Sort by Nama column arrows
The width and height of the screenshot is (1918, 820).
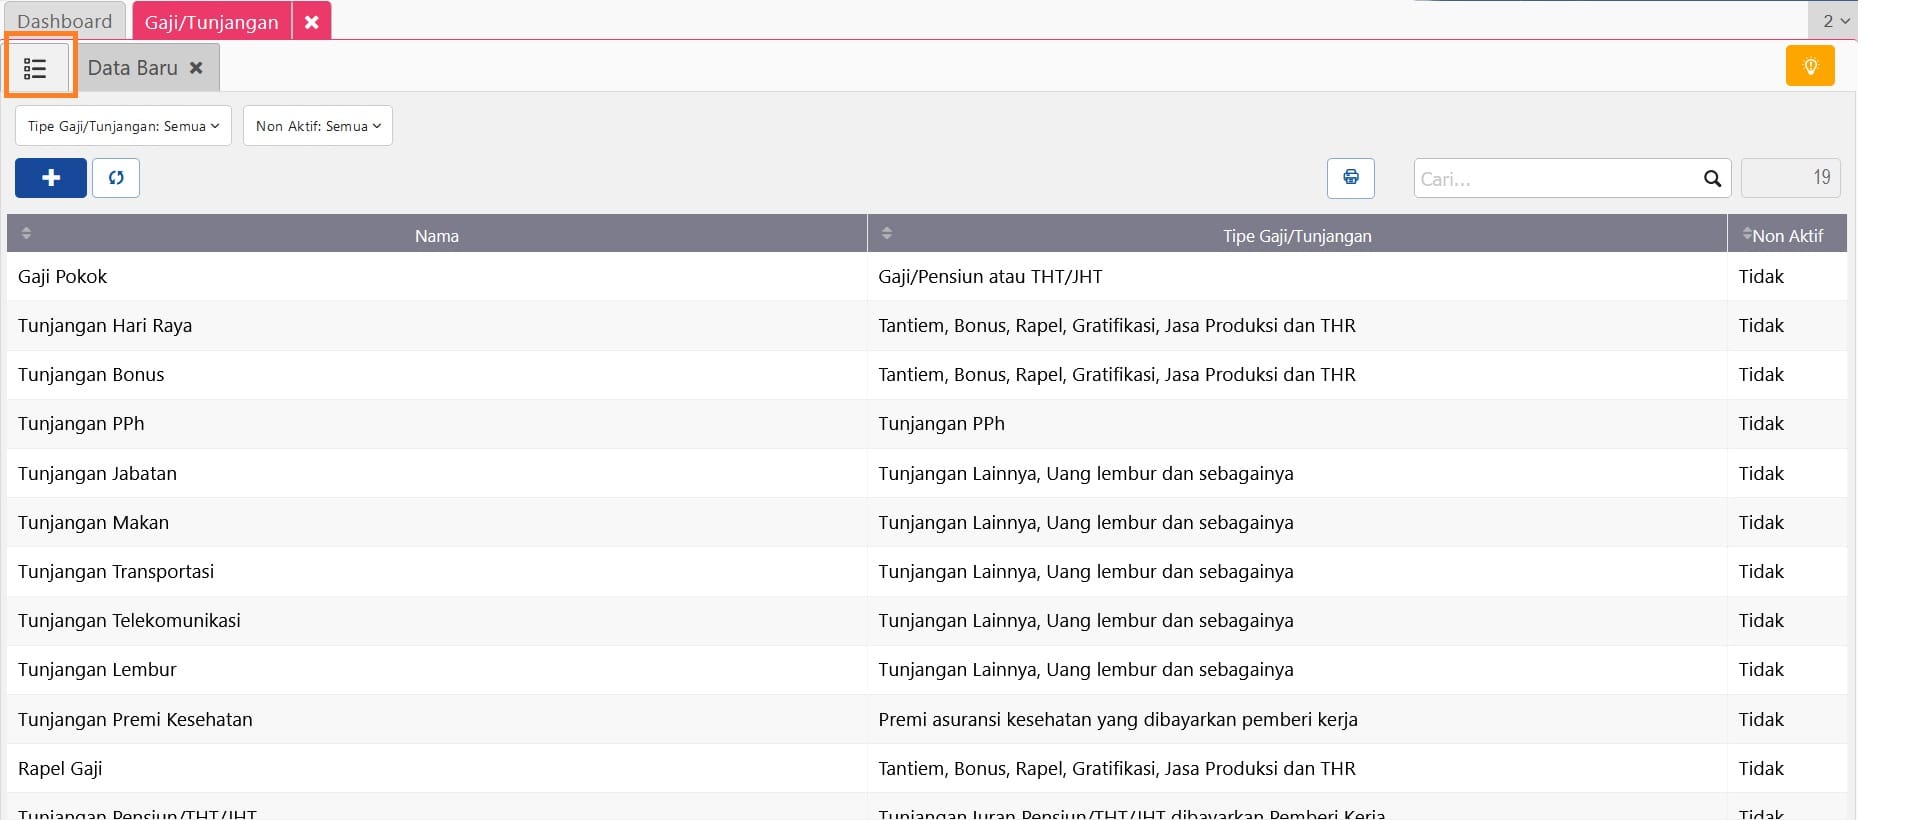[27, 233]
